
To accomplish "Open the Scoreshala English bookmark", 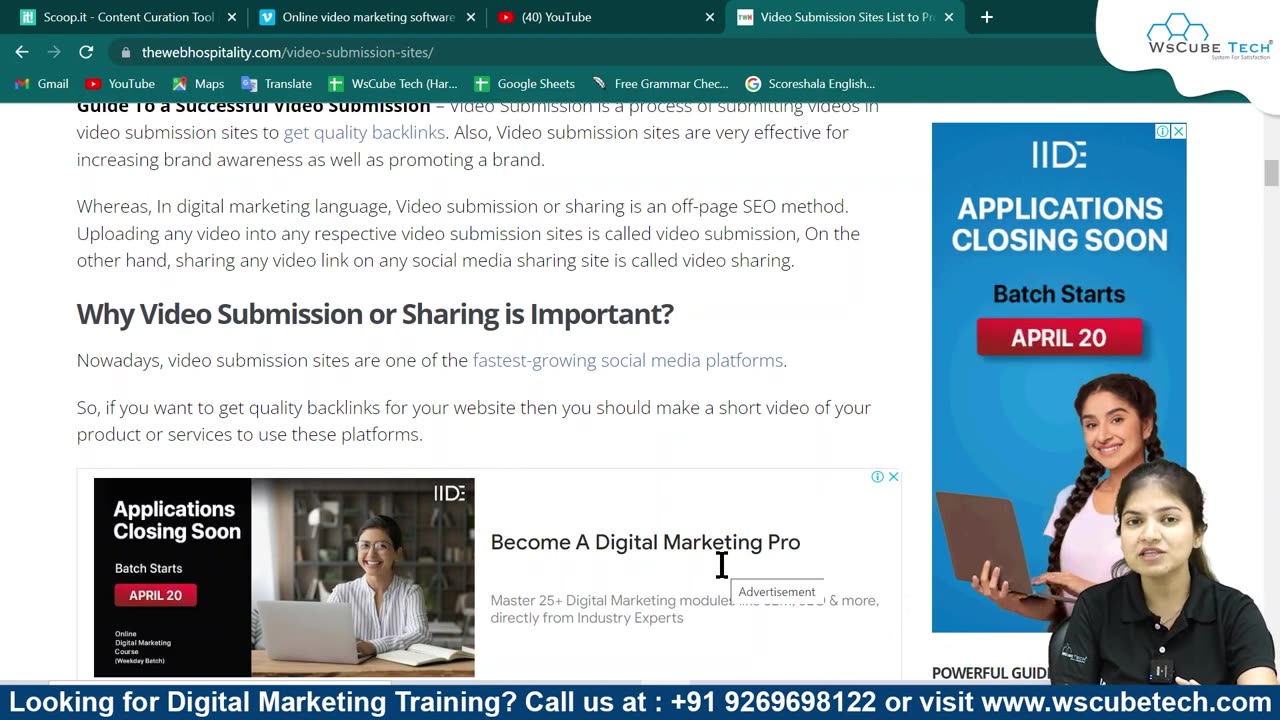I will (810, 84).
